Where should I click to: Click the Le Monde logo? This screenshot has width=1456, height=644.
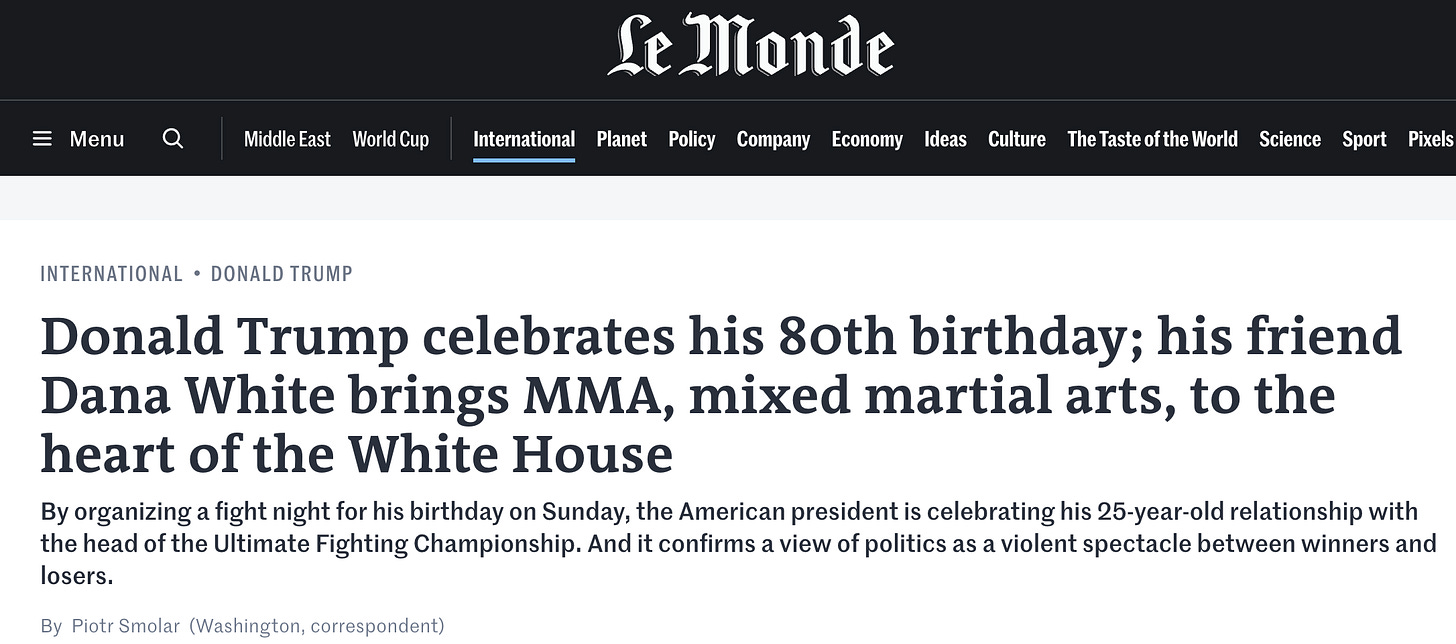[x=750, y=47]
